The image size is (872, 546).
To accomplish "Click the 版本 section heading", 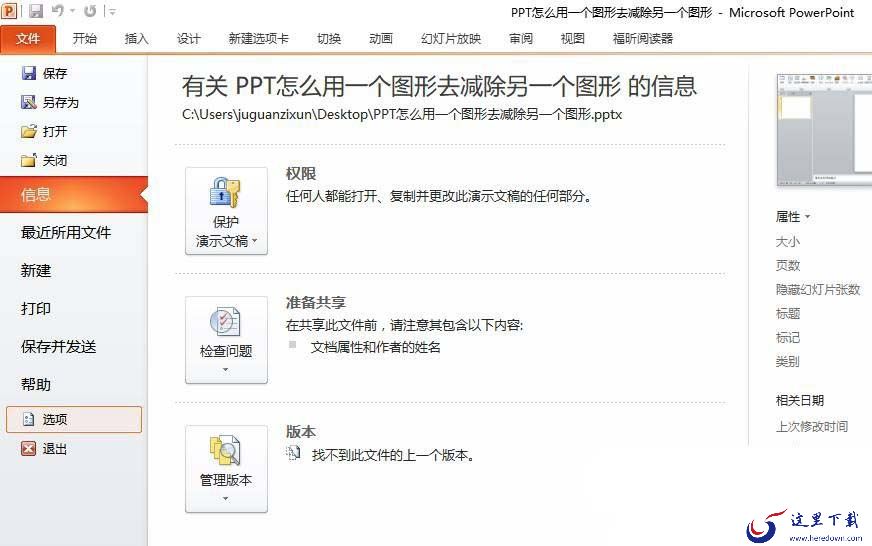I will 301,431.
